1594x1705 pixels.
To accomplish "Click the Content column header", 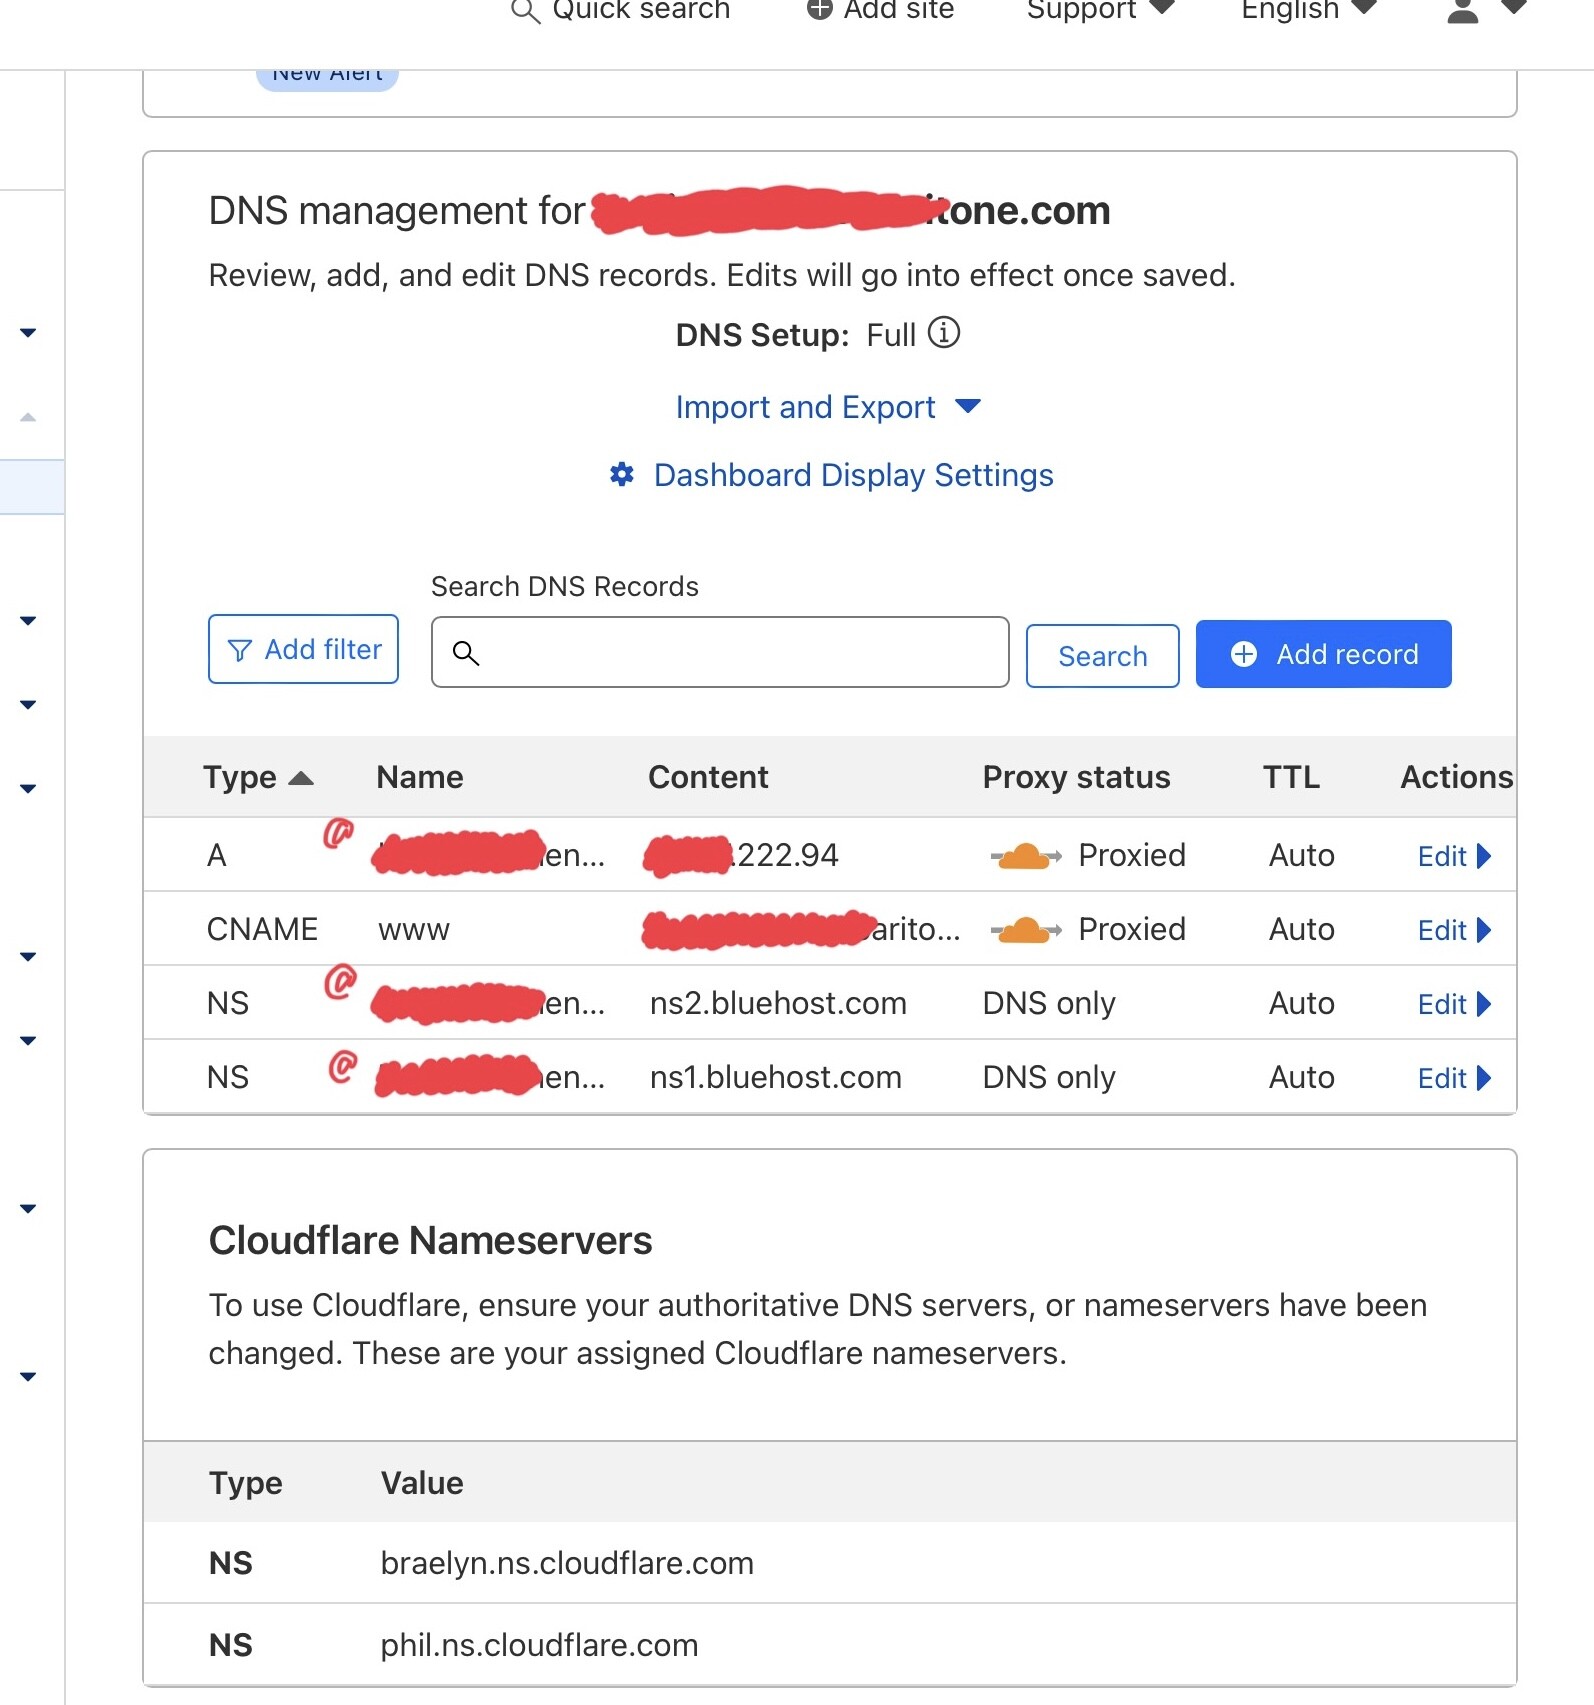I will click(x=708, y=777).
